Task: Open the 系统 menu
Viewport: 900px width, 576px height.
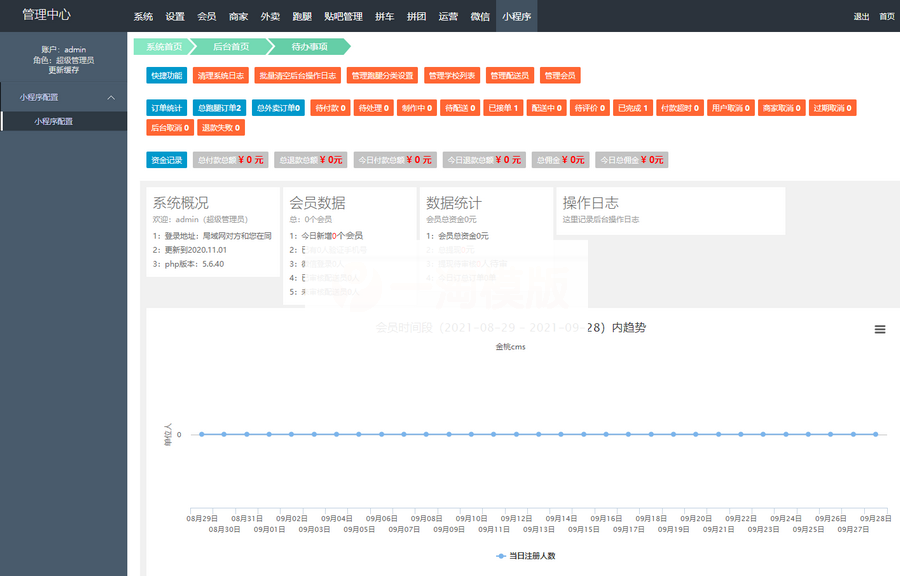Action: [x=142, y=16]
